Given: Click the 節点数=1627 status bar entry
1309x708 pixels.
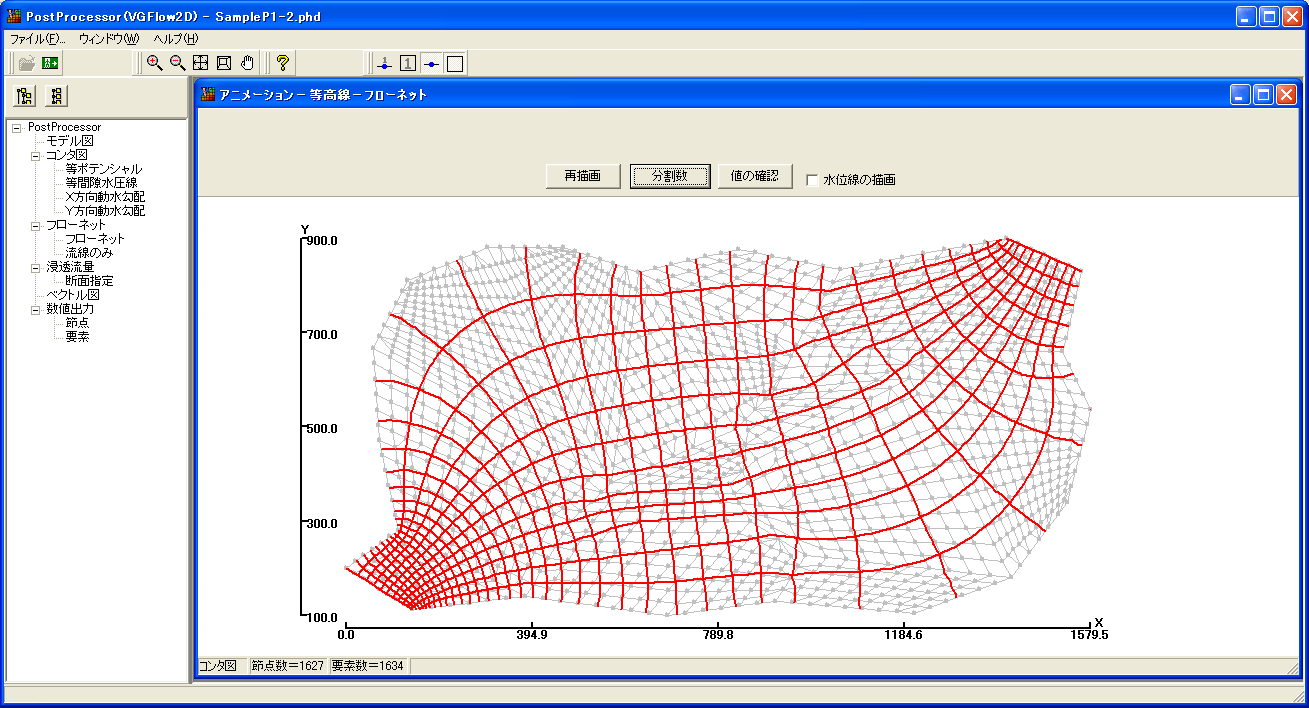Looking at the screenshot, I should pyautogui.click(x=287, y=666).
